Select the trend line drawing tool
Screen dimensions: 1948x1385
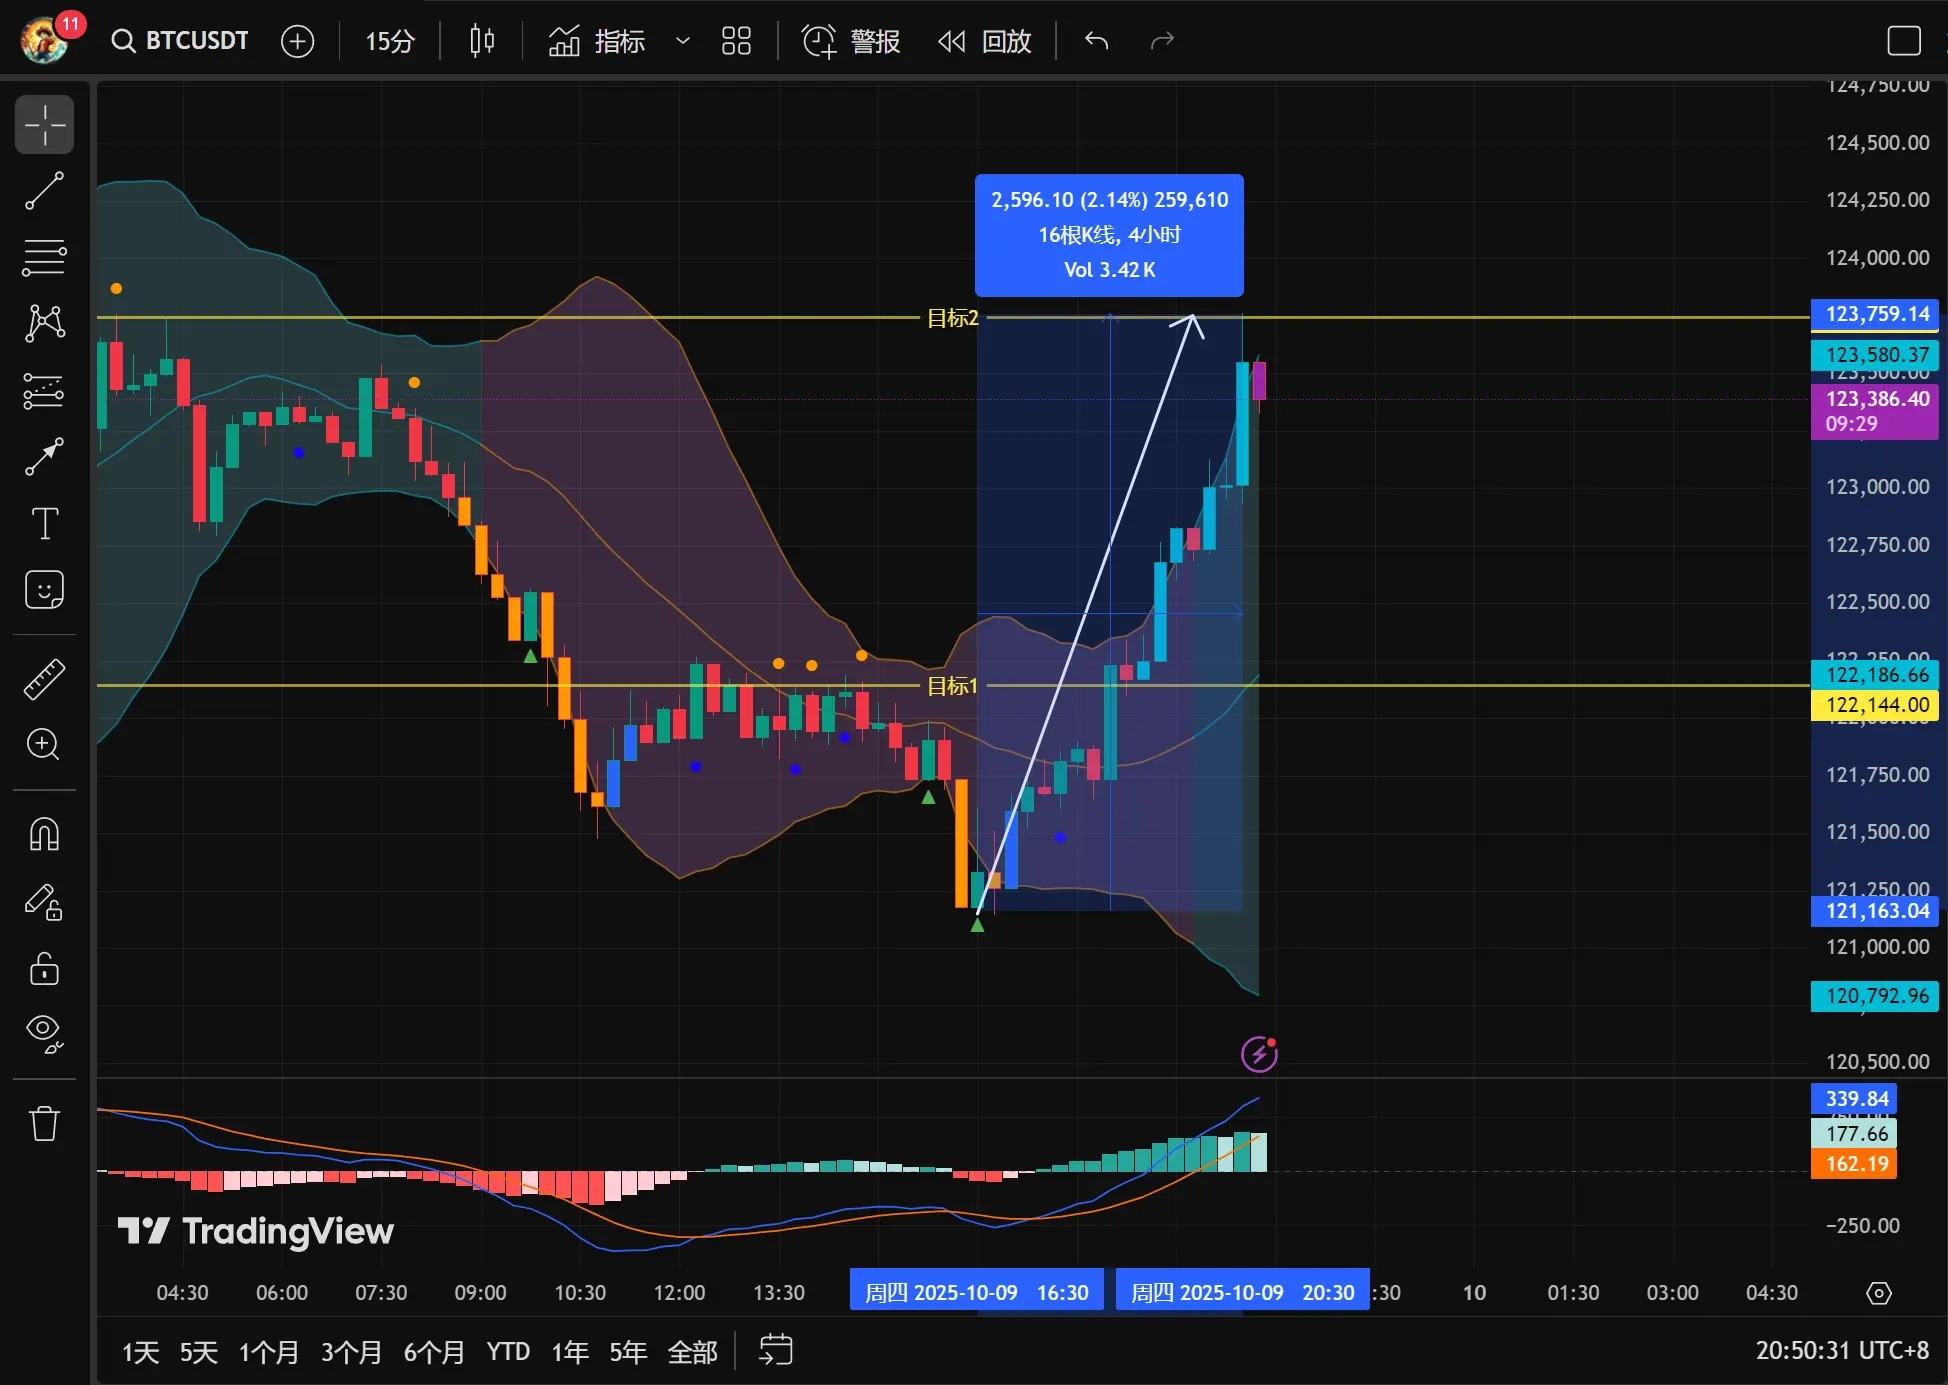(x=44, y=191)
